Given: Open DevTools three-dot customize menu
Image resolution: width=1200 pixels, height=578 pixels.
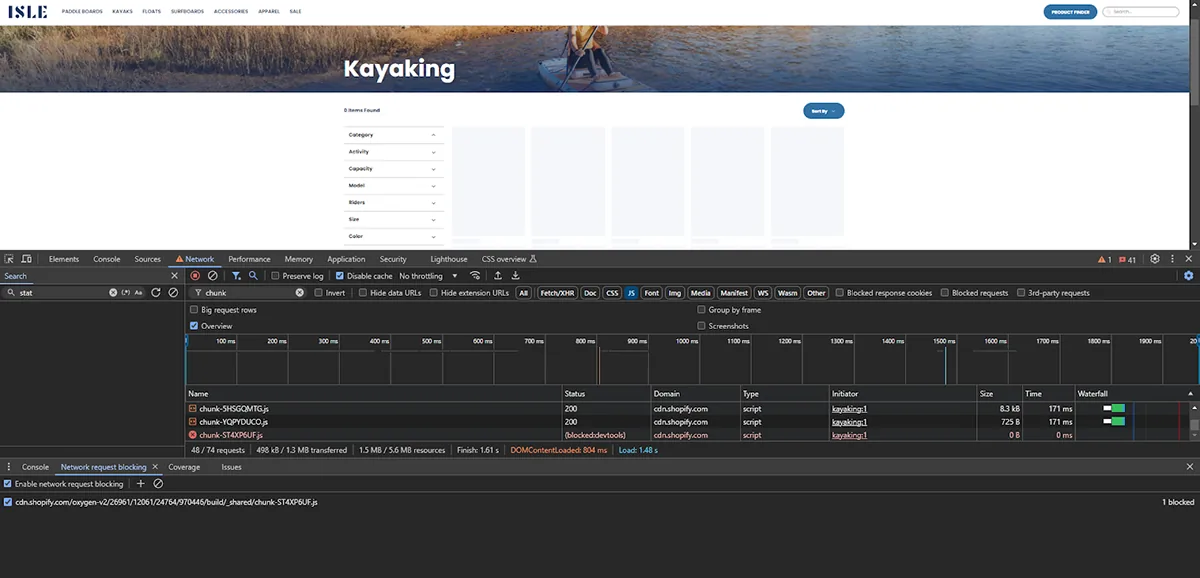Looking at the screenshot, I should (x=1171, y=259).
